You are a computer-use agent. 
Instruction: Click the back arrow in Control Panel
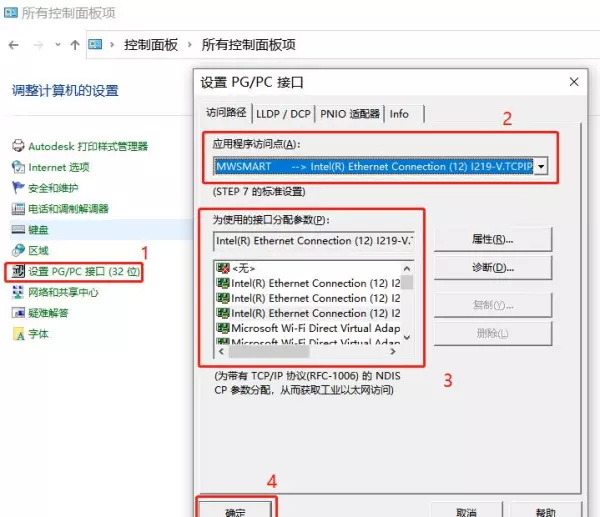point(13,45)
